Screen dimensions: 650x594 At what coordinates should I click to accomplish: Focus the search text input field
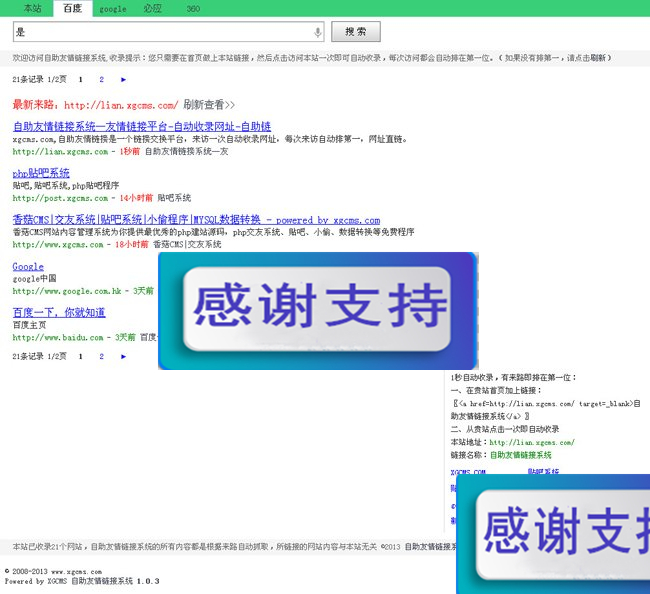coord(168,32)
